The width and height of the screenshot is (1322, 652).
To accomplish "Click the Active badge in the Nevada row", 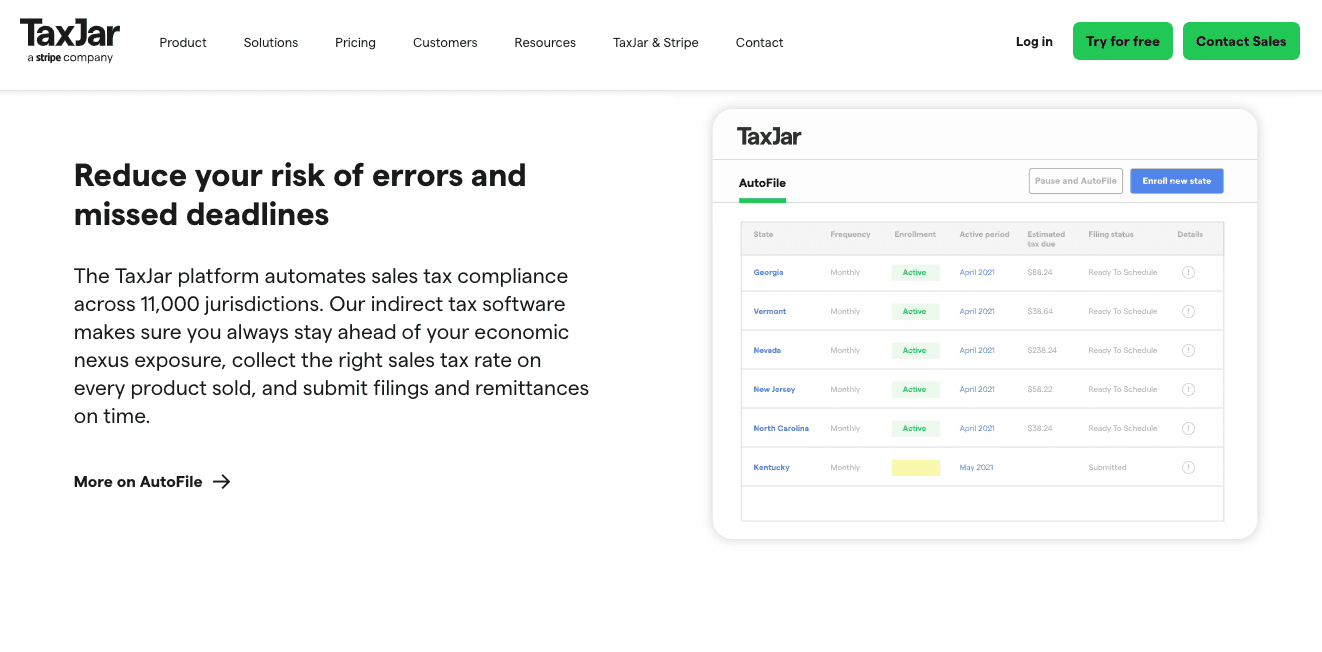I will point(915,350).
